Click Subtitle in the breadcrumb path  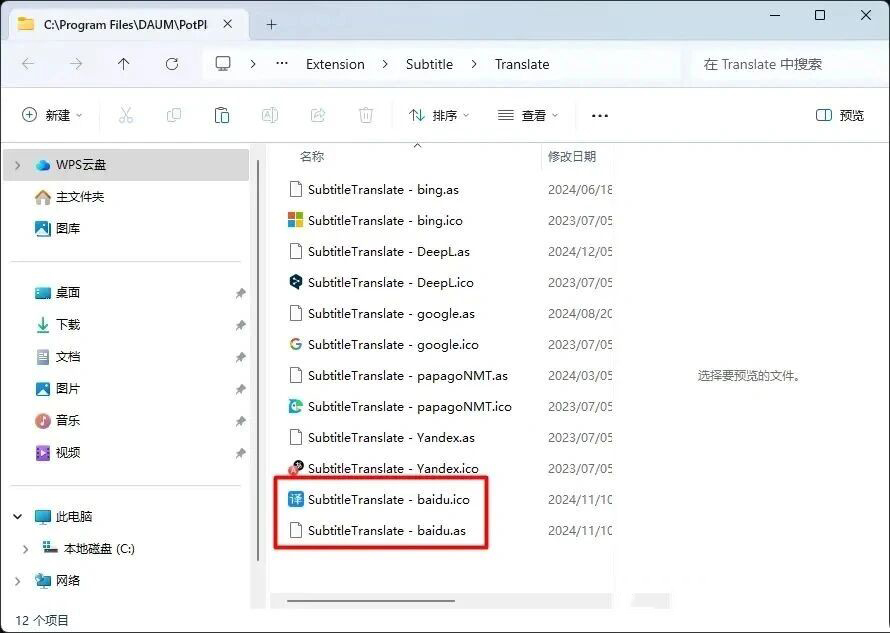[429, 64]
